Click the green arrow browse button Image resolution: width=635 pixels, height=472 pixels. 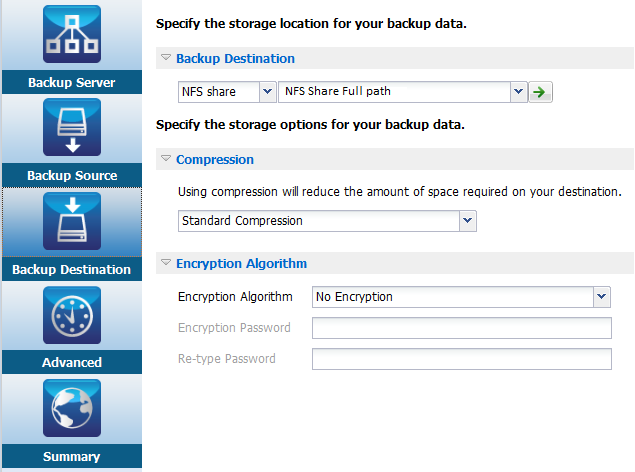[x=540, y=92]
